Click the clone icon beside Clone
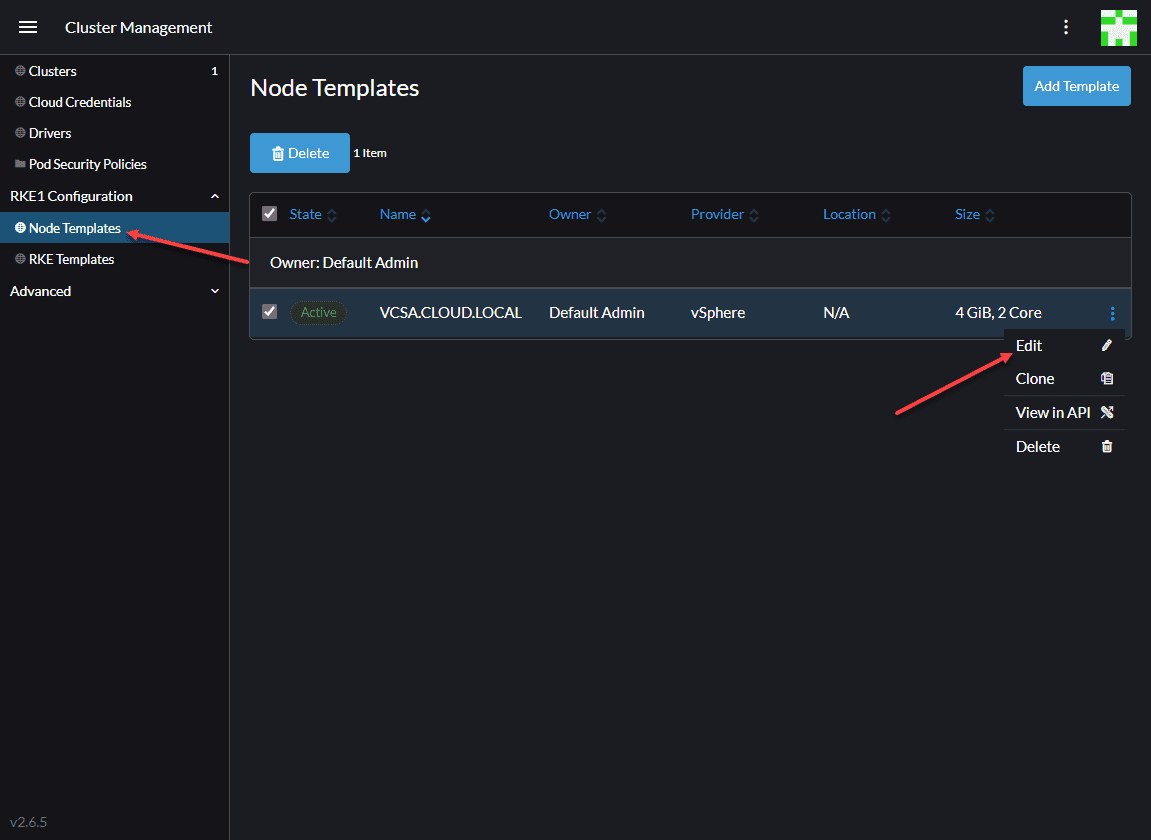 (x=1107, y=379)
